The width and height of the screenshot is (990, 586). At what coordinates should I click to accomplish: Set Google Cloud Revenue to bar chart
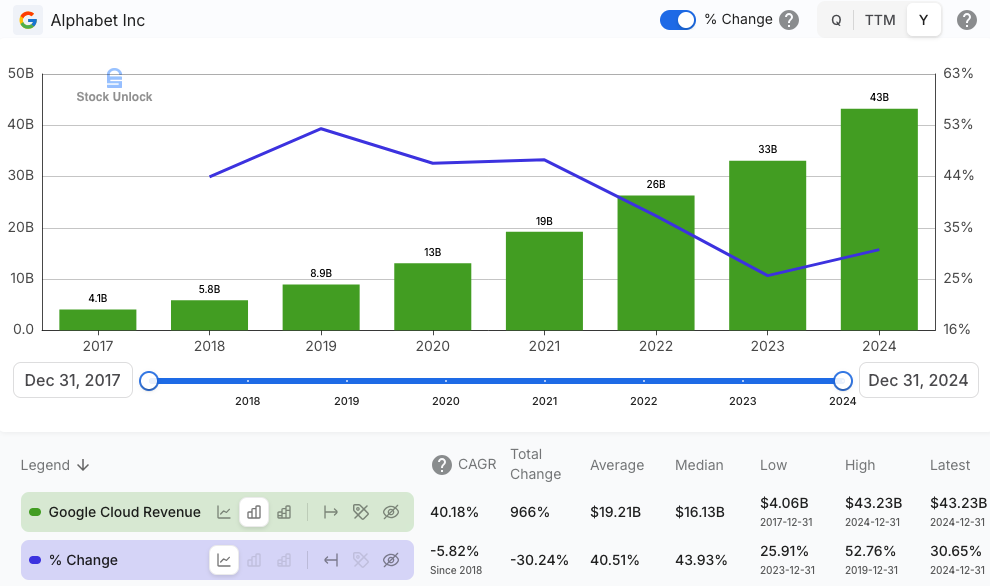[x=254, y=512]
